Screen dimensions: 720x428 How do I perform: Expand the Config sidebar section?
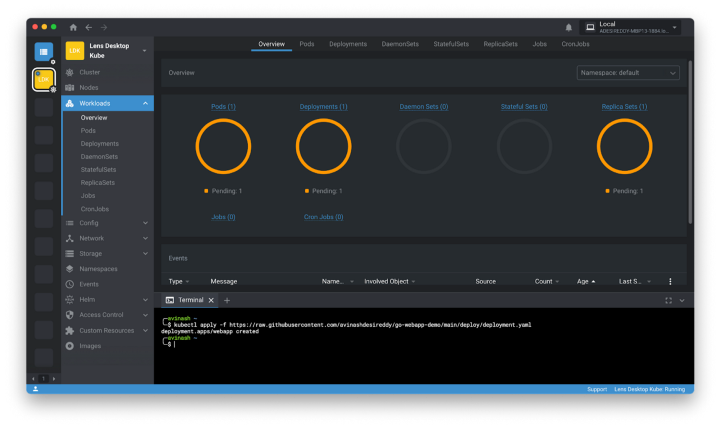pyautogui.click(x=145, y=223)
